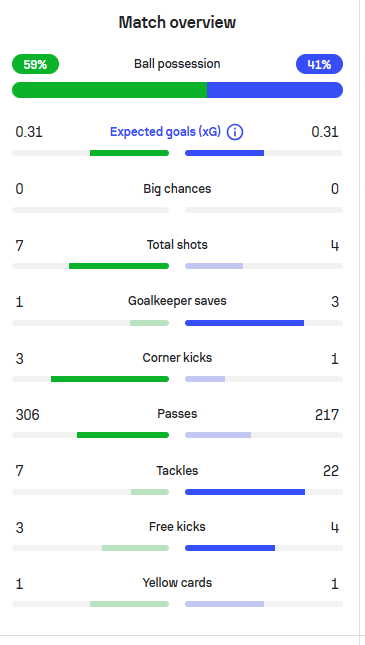Click the green Total shots bar
This screenshot has width=365, height=645.
(119, 266)
